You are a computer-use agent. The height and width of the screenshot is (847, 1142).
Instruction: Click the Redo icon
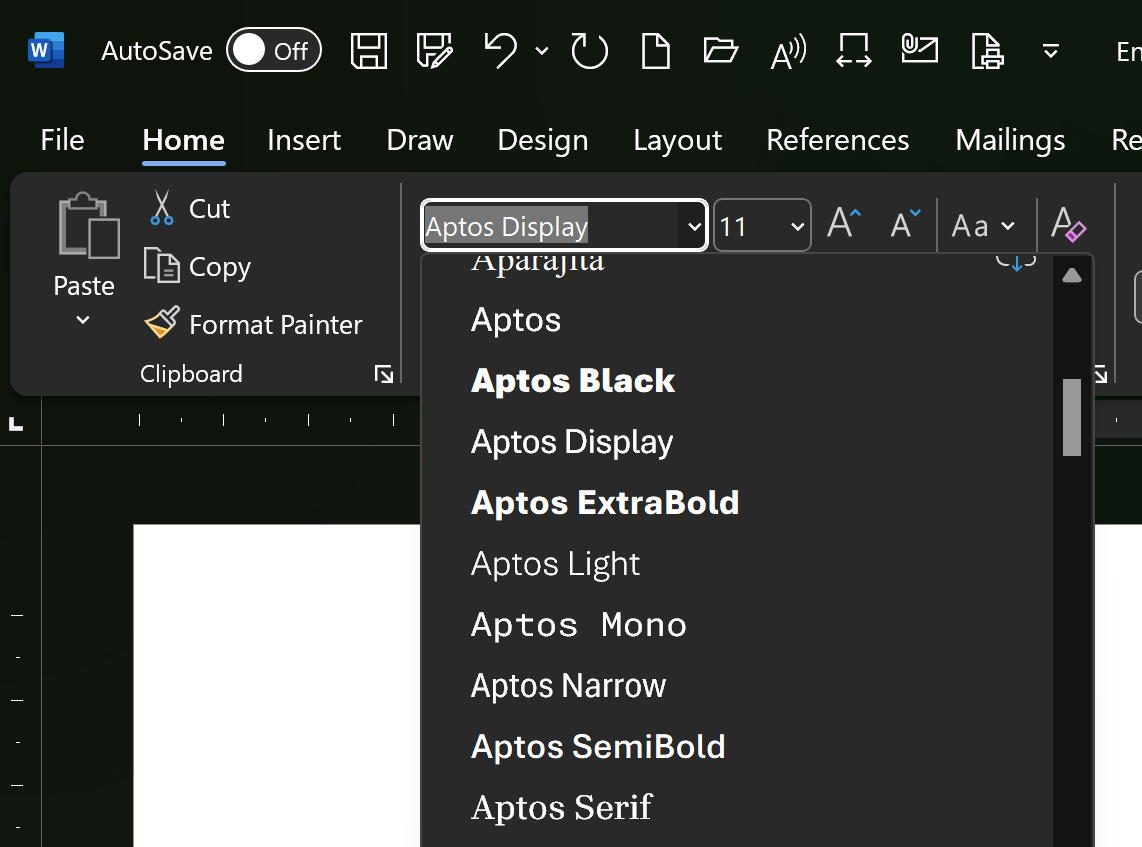(589, 51)
